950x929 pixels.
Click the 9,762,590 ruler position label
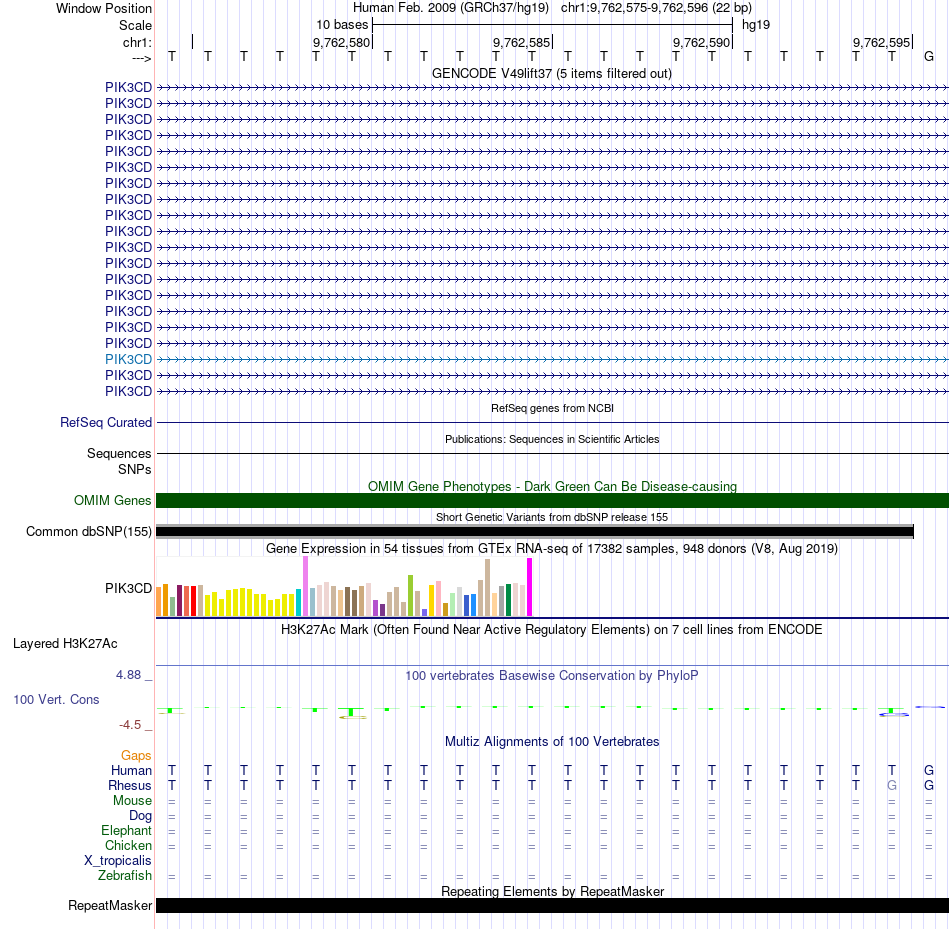tap(701, 42)
